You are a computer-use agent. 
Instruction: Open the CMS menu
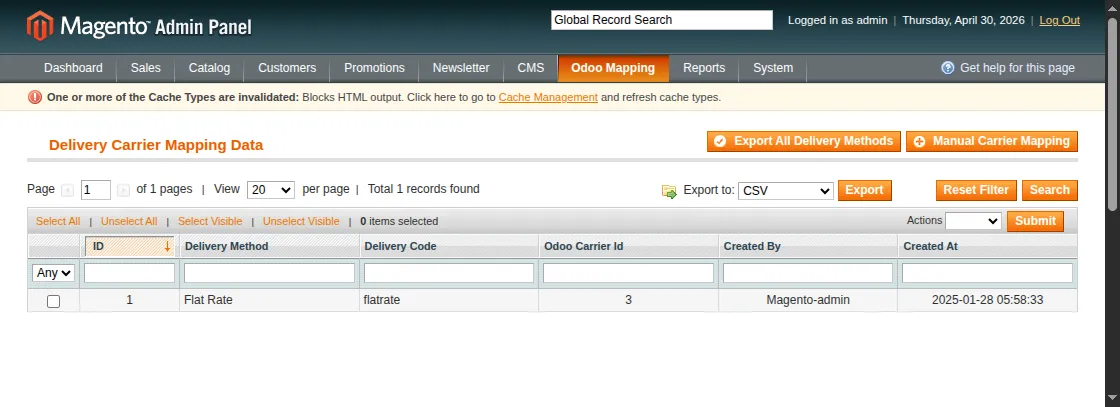(531, 68)
